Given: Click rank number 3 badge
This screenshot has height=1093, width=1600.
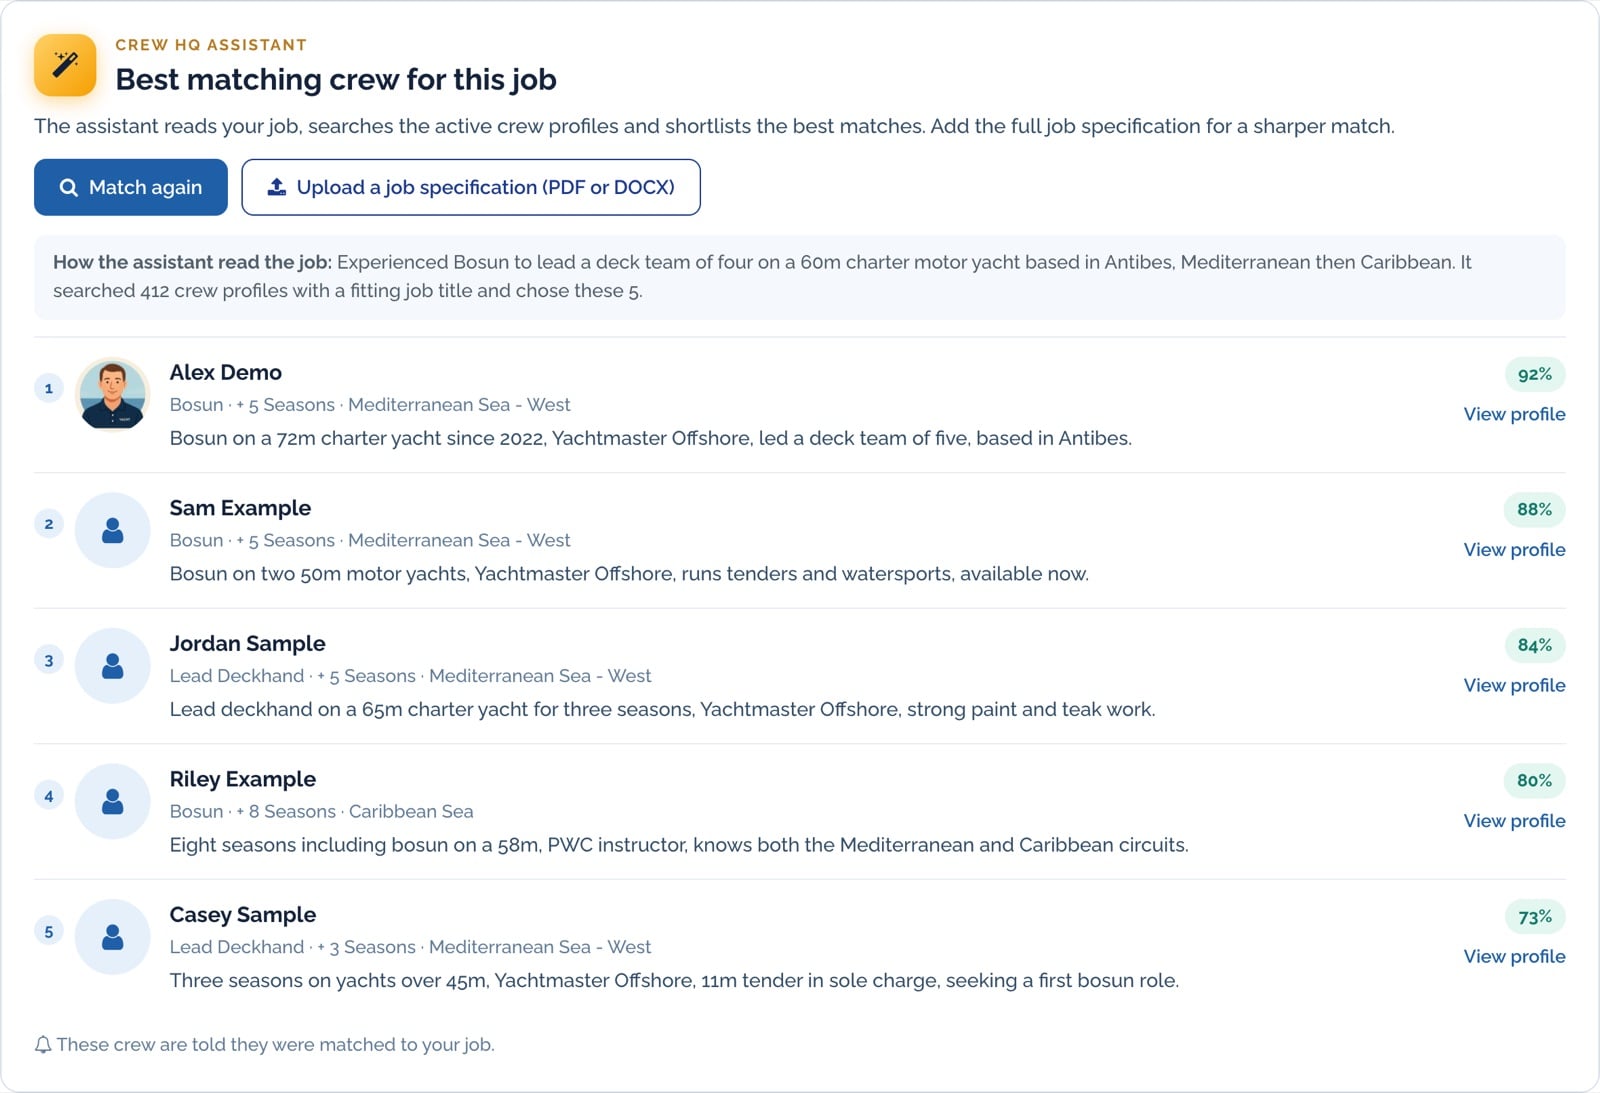Looking at the screenshot, I should click(x=49, y=660).
